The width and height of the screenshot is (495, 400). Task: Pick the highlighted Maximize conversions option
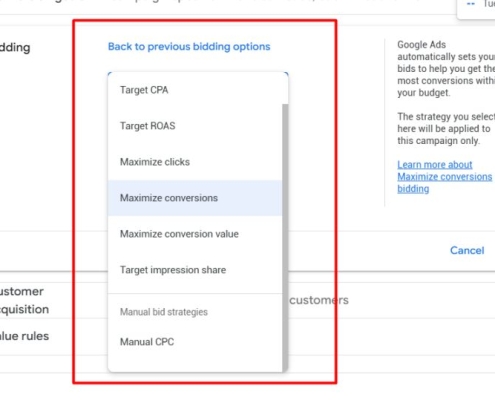tap(195, 198)
